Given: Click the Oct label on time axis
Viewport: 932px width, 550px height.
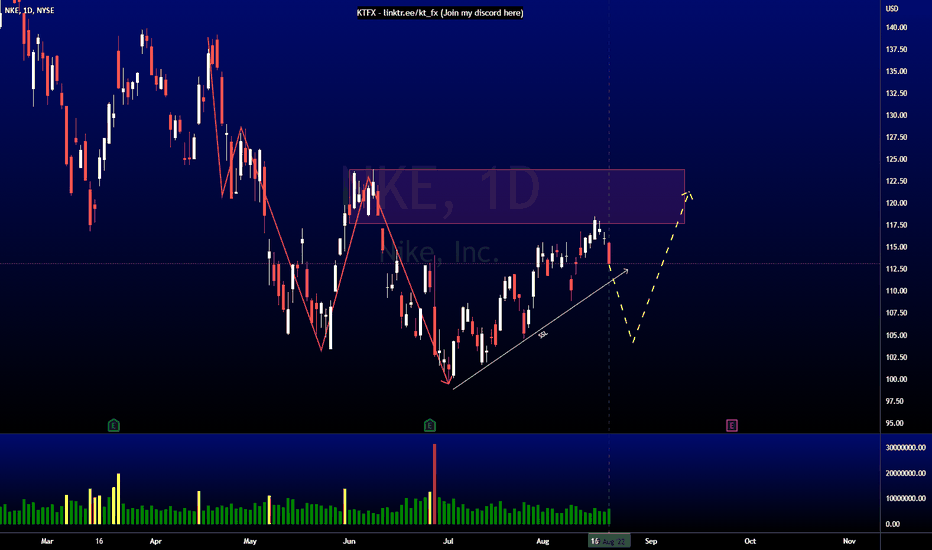Looking at the screenshot, I should click(750, 541).
